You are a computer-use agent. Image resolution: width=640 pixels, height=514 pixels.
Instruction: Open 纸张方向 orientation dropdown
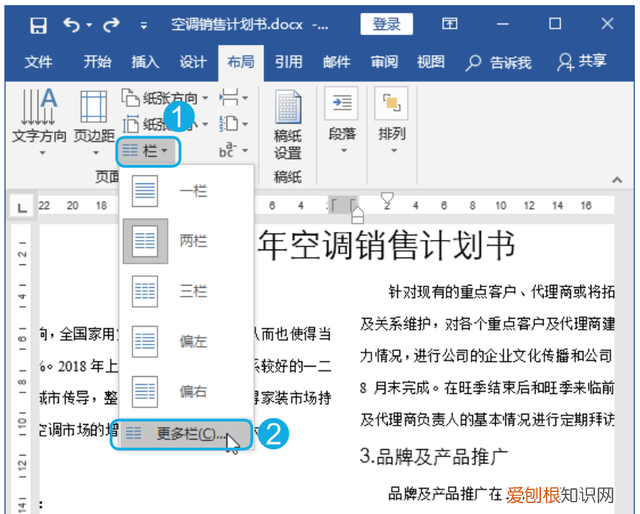(x=165, y=98)
